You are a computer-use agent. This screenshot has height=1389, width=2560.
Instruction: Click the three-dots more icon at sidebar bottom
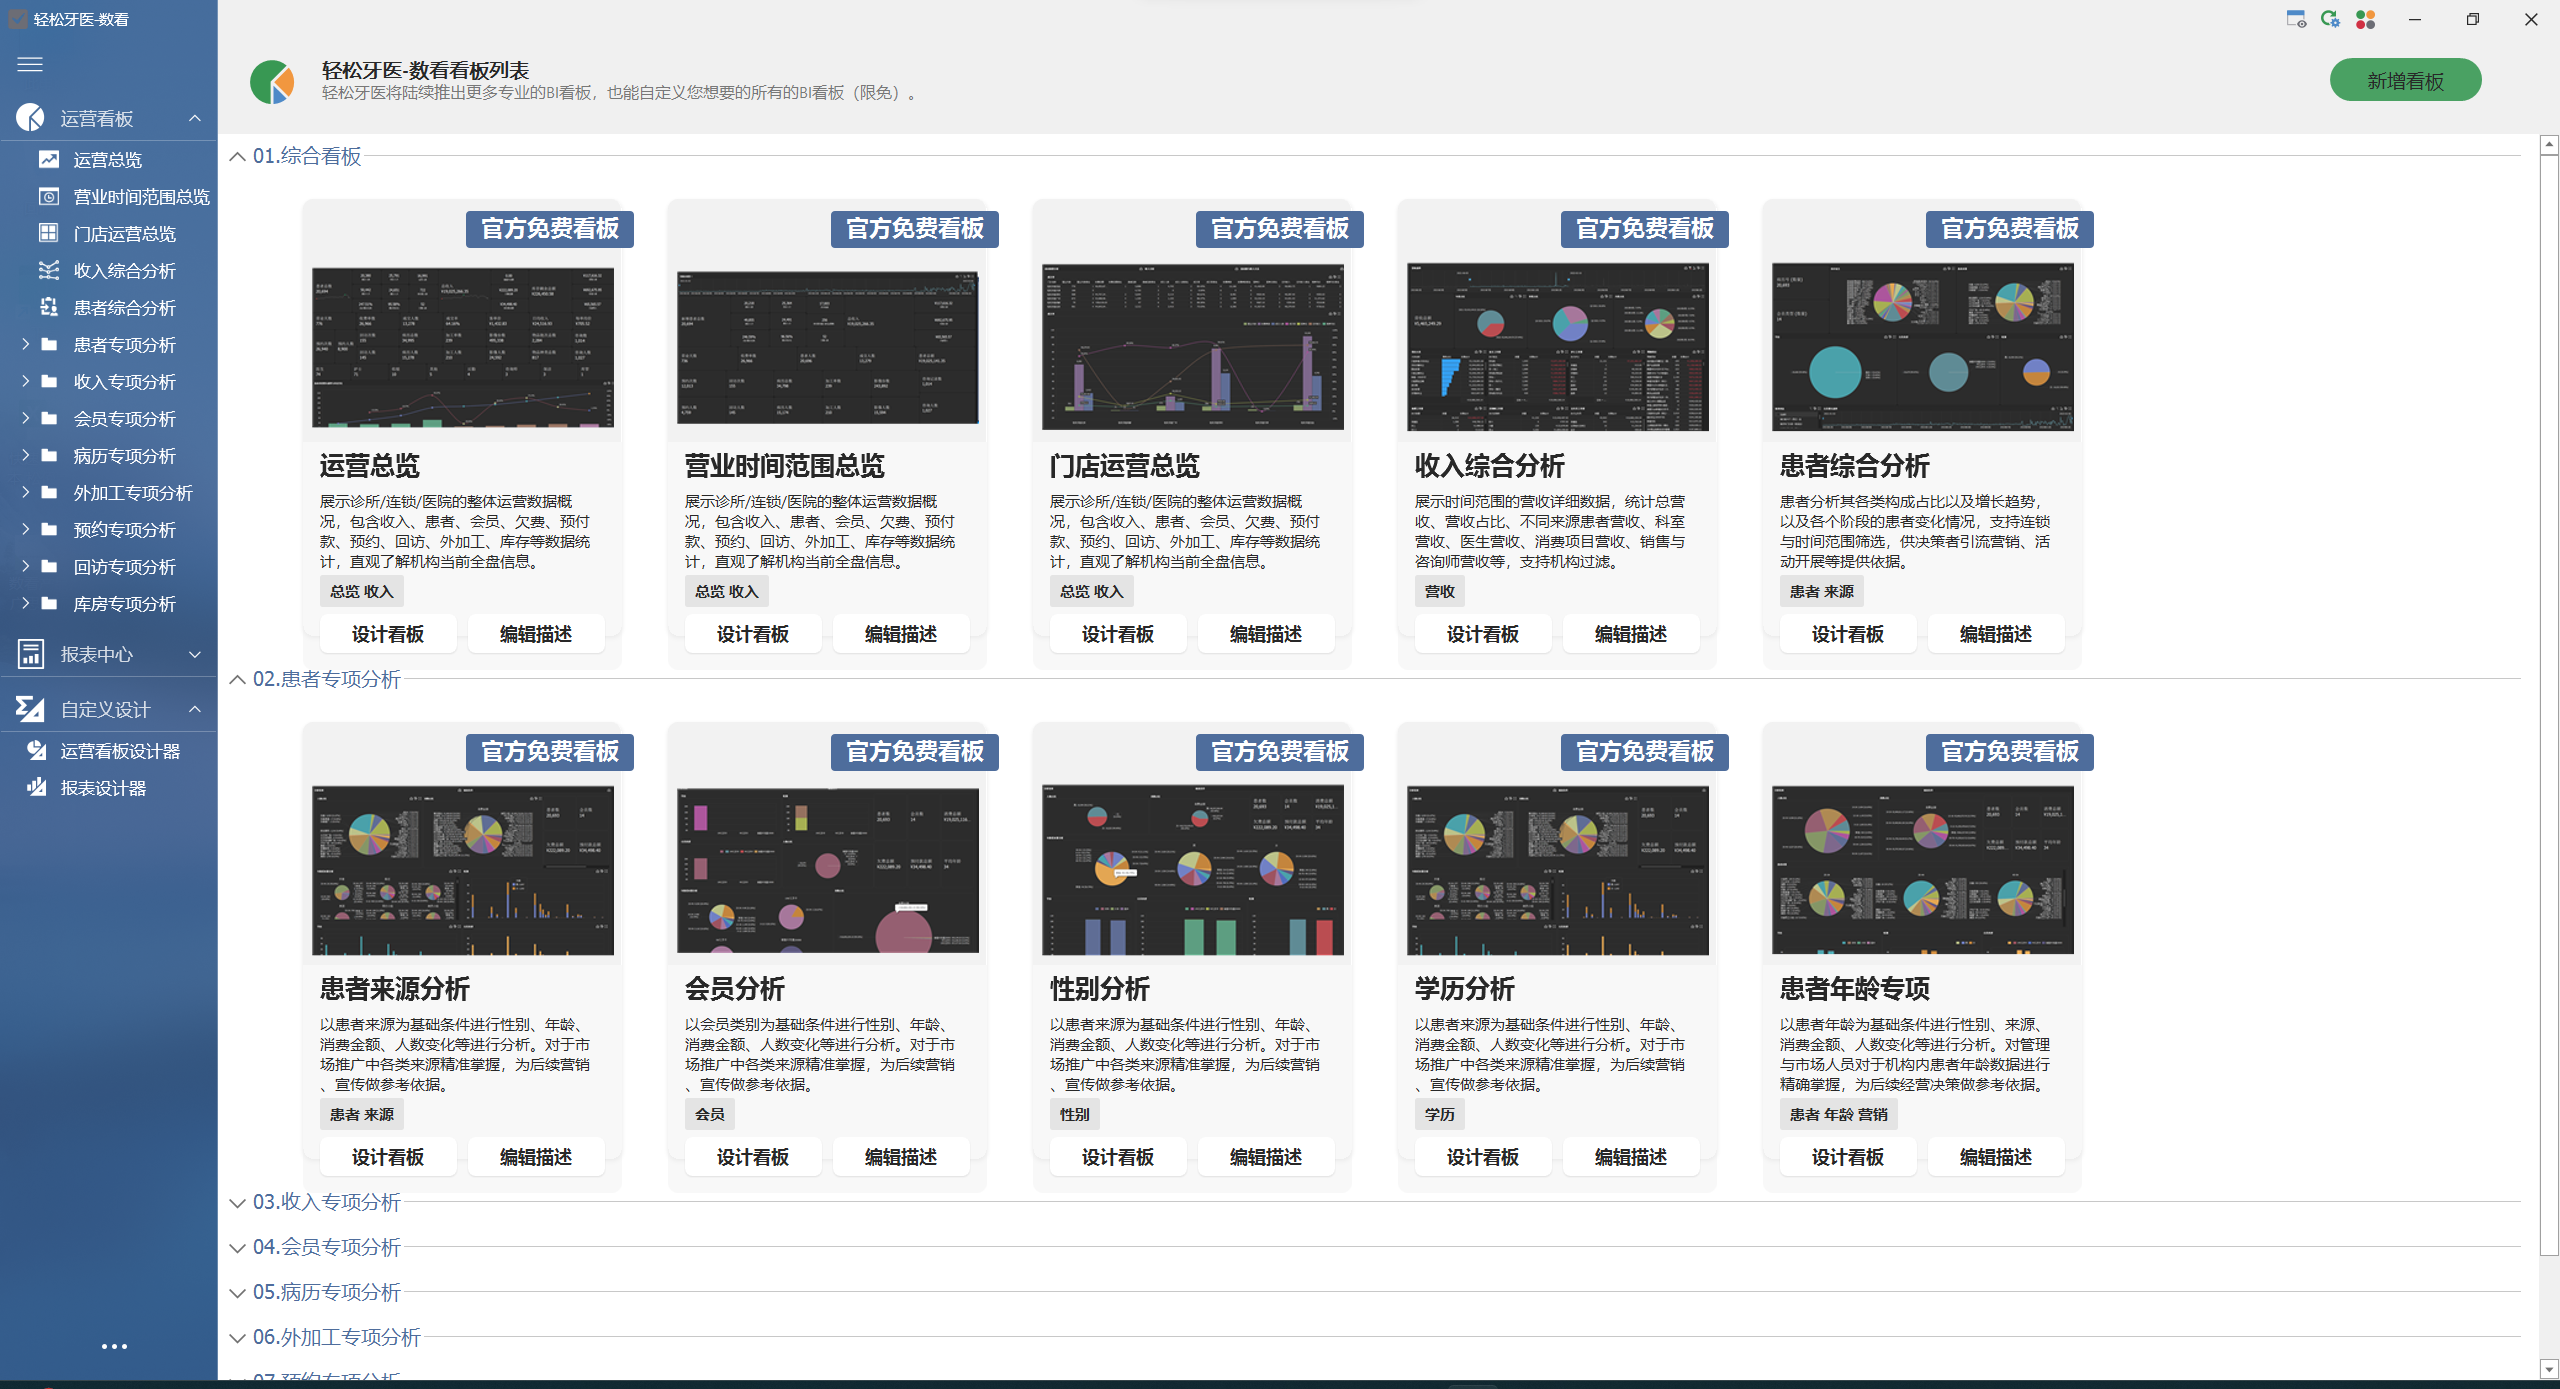tap(114, 1346)
